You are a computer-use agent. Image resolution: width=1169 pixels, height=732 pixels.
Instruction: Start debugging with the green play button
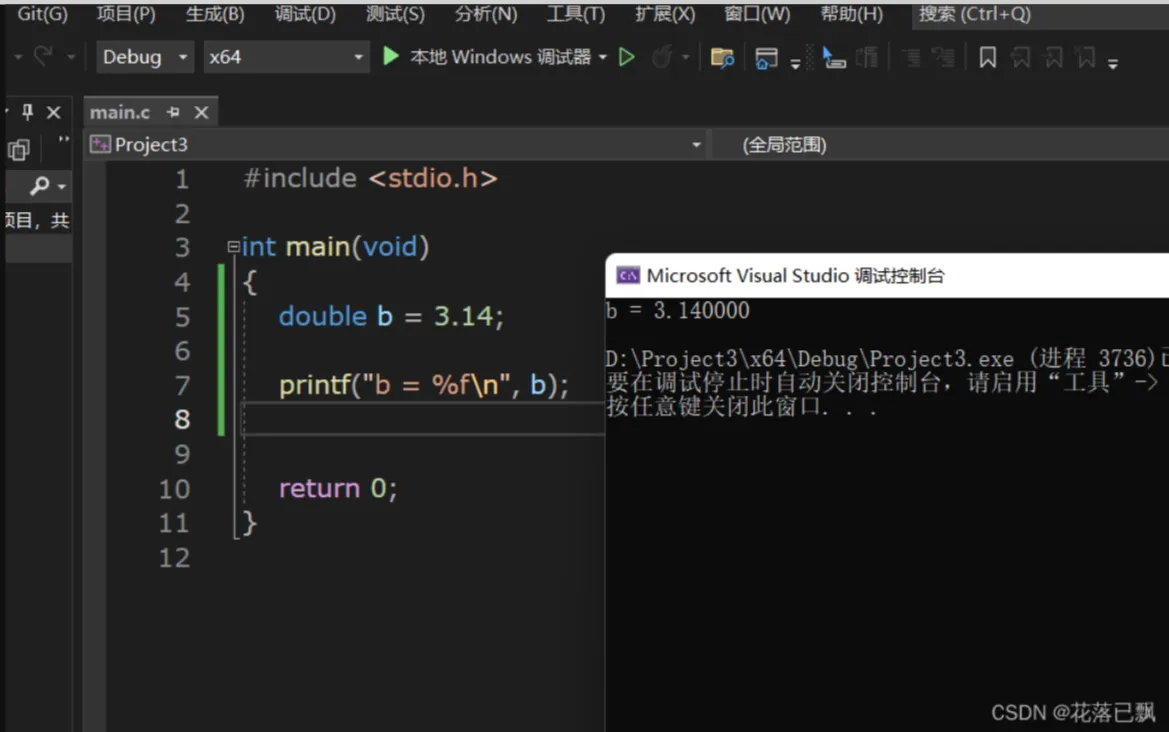[x=391, y=57]
